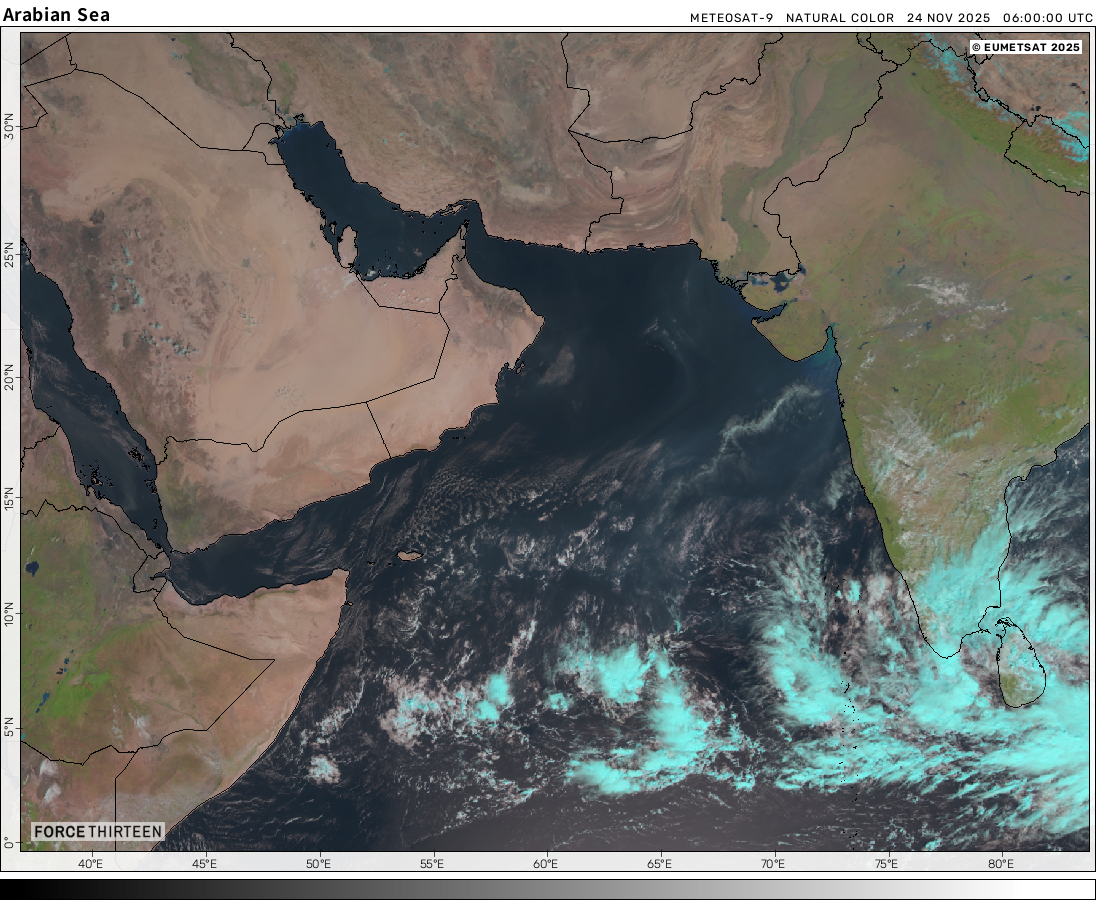This screenshot has height=900, width=1096.
Task: Click the © EUMETSAT 2025 copyright badge
Action: coord(1026,47)
